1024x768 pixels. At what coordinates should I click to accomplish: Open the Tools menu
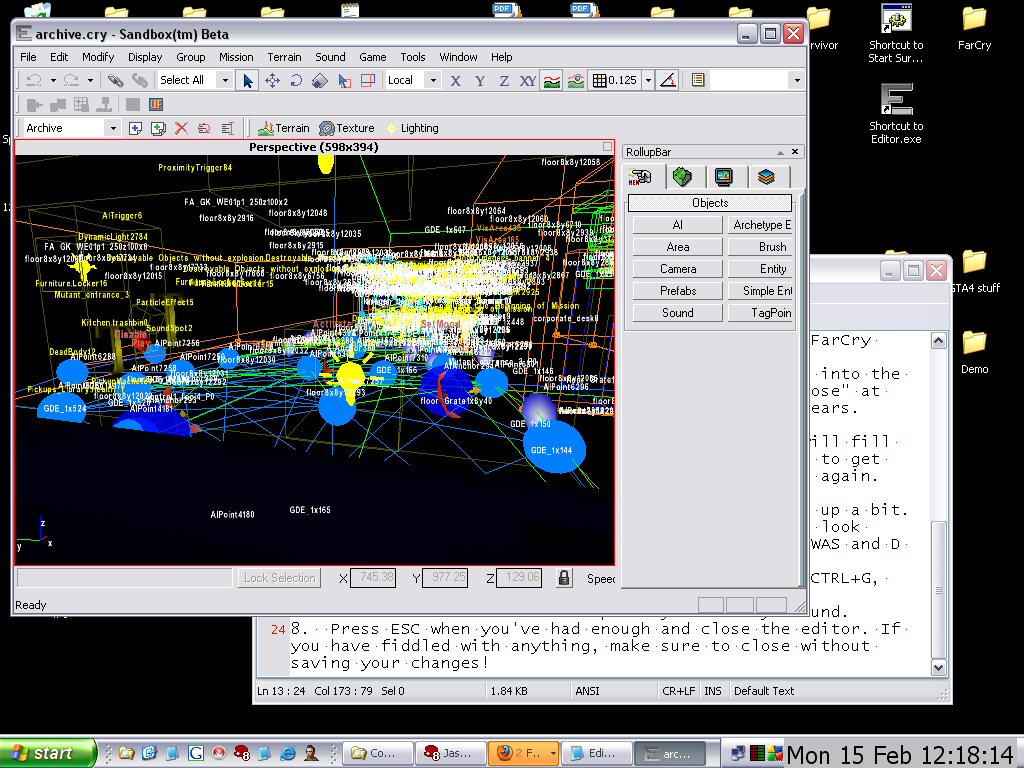[412, 57]
